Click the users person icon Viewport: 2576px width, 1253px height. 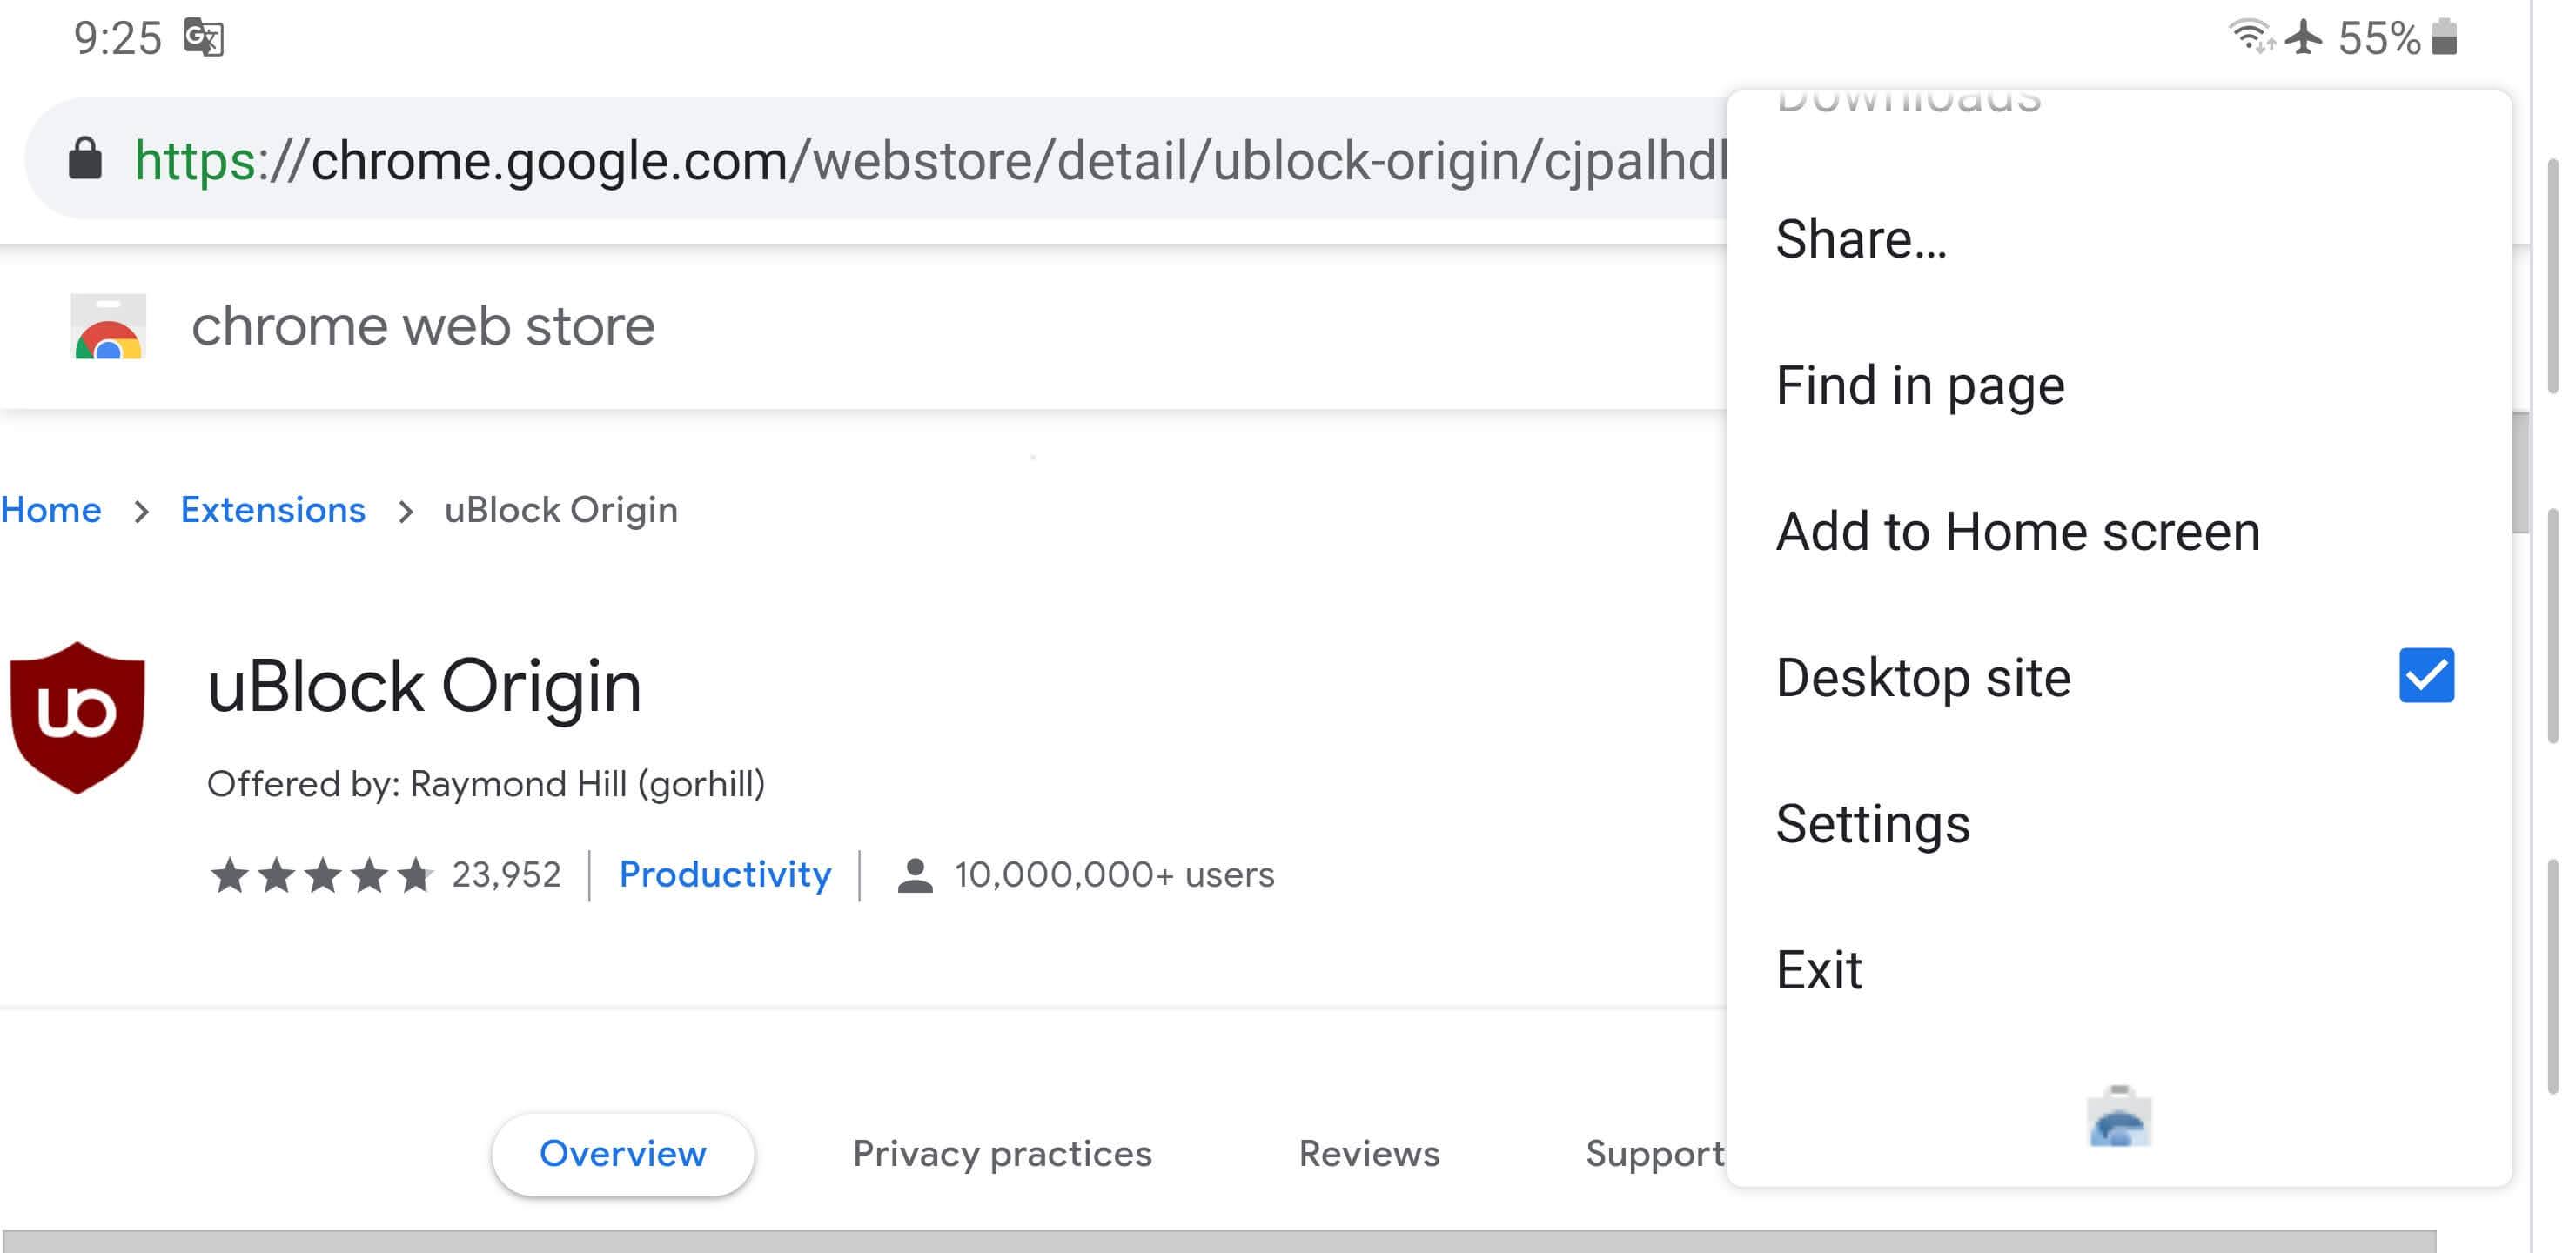[x=914, y=875]
